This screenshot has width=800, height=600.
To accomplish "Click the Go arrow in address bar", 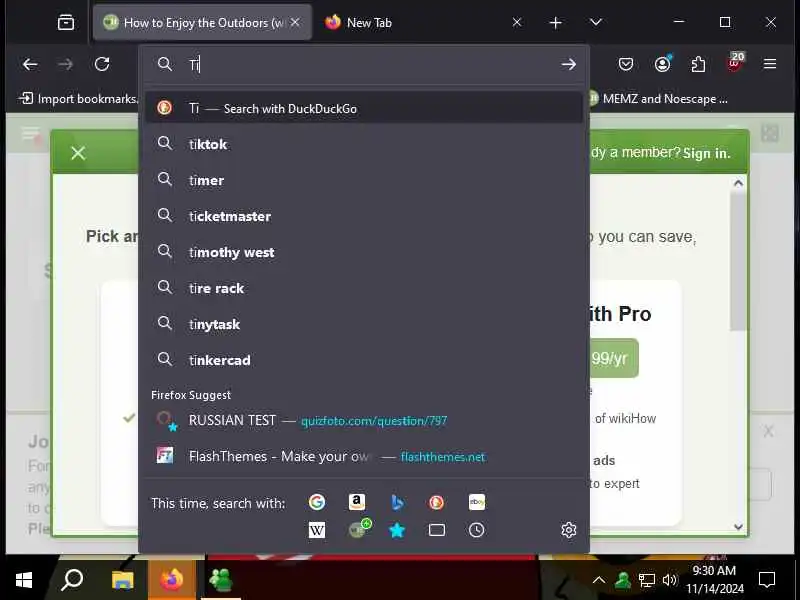I will 568,64.
